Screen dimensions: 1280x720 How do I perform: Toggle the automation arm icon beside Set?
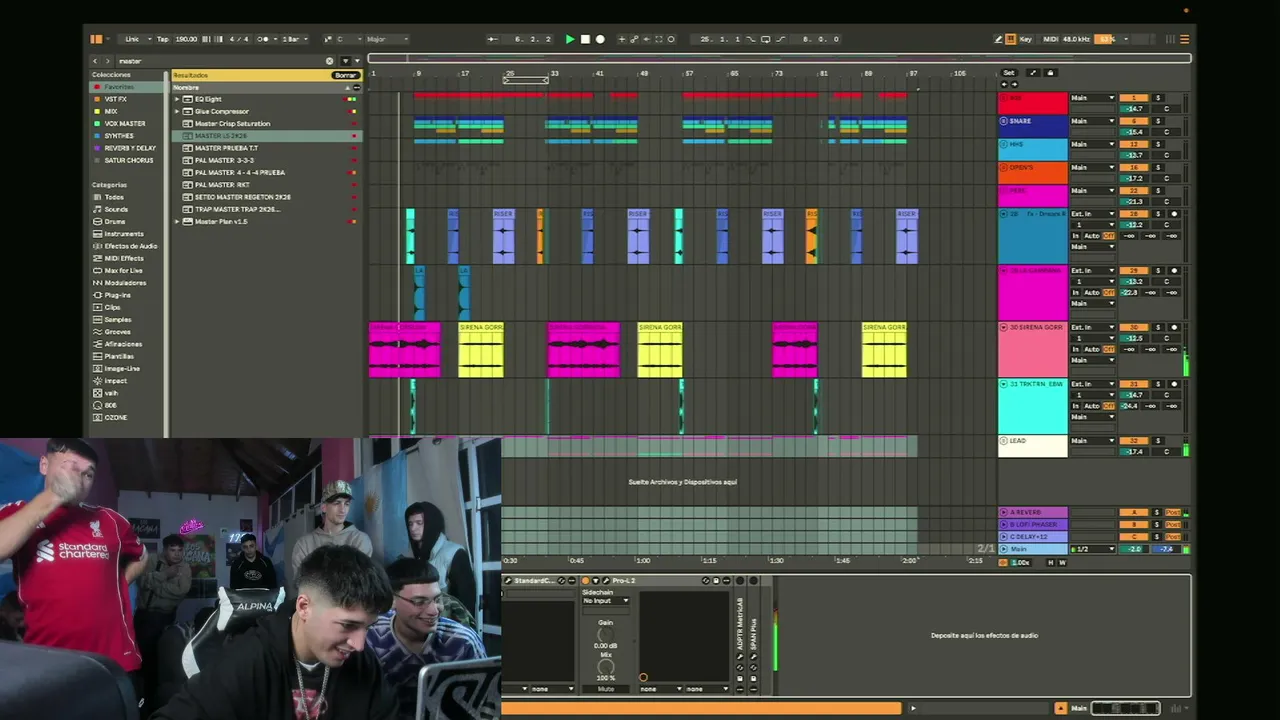pos(1033,73)
